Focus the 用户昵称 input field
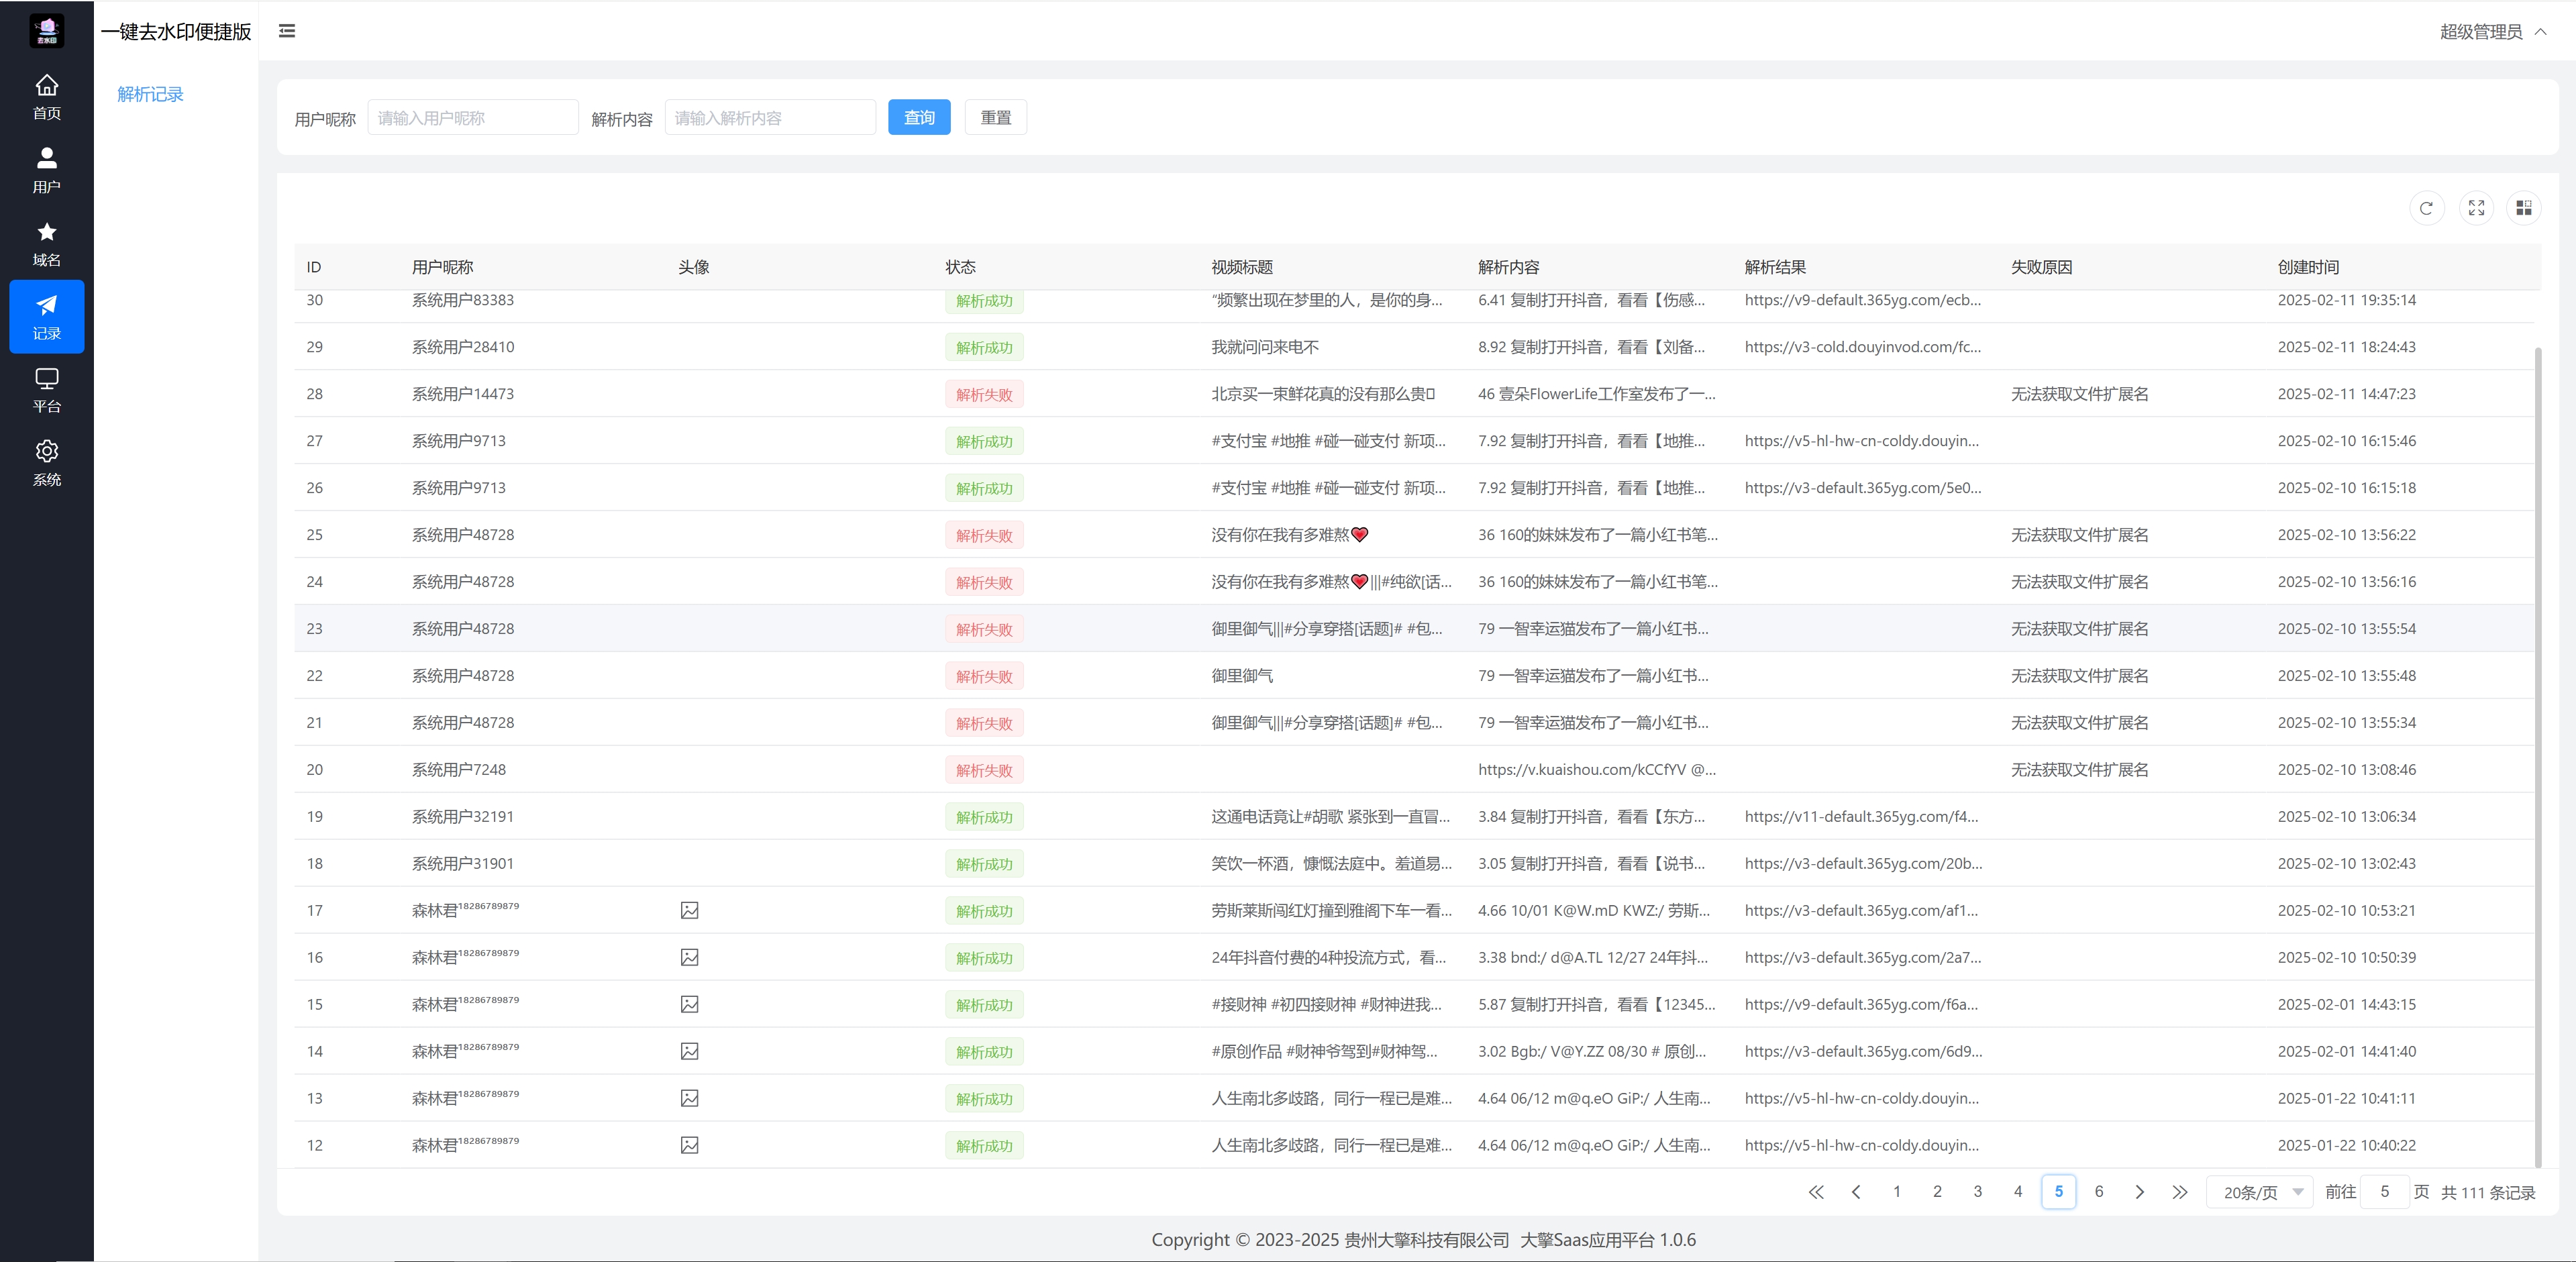 coord(473,117)
